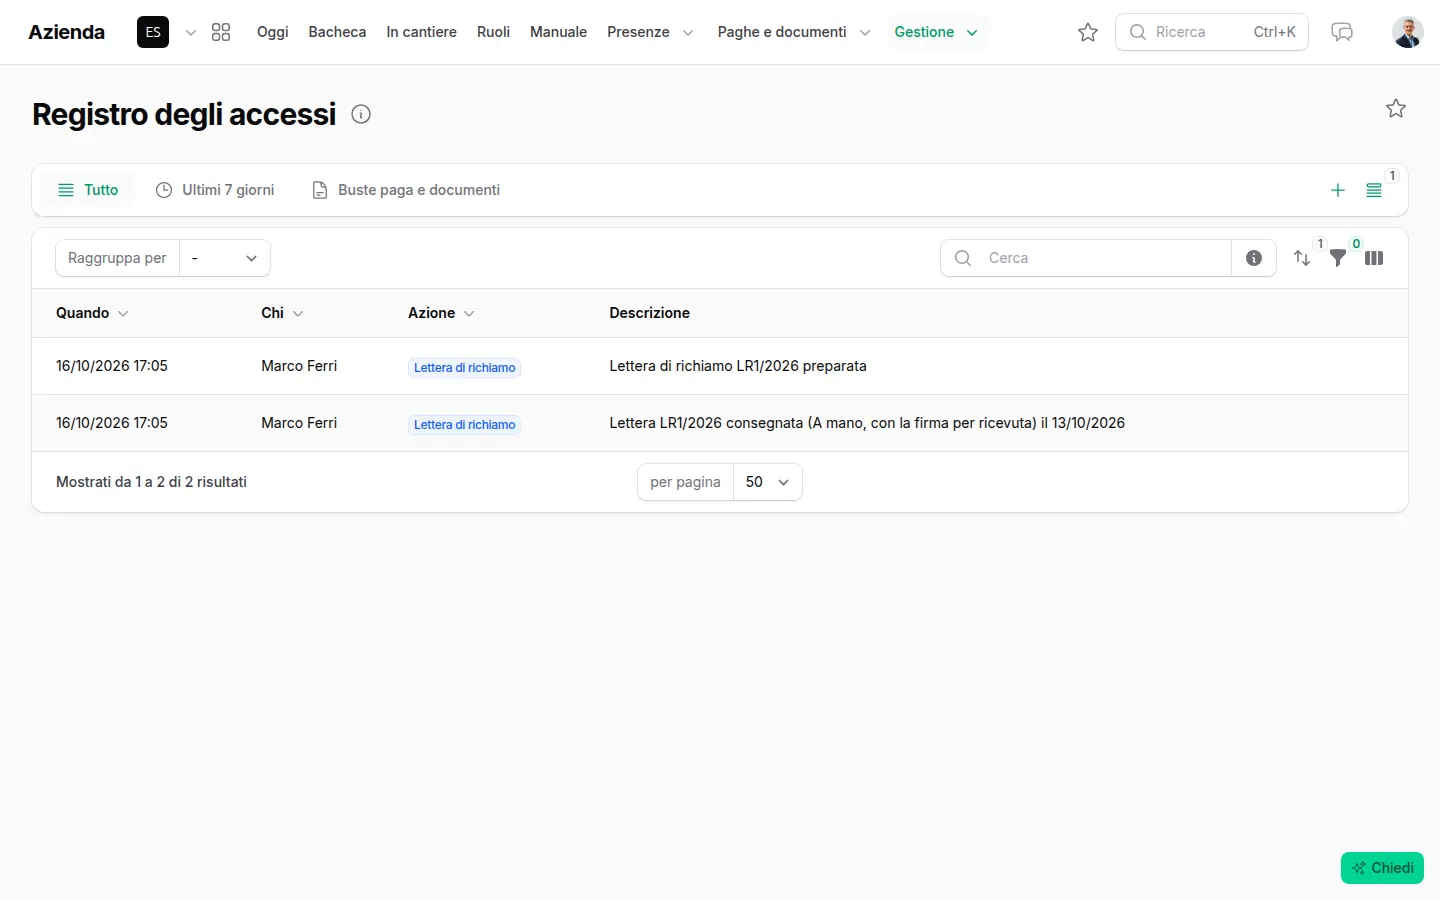
Task: Expand the company switcher chevron
Action: pyautogui.click(x=190, y=32)
